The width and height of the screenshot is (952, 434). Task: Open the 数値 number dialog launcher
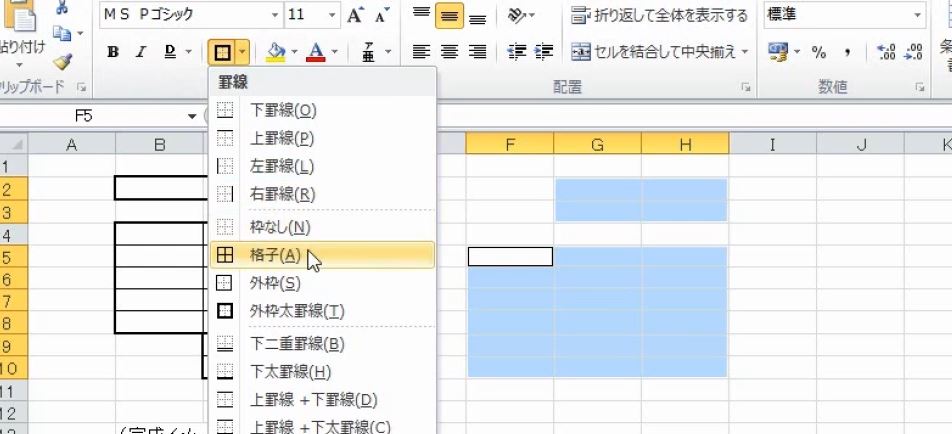(x=920, y=87)
